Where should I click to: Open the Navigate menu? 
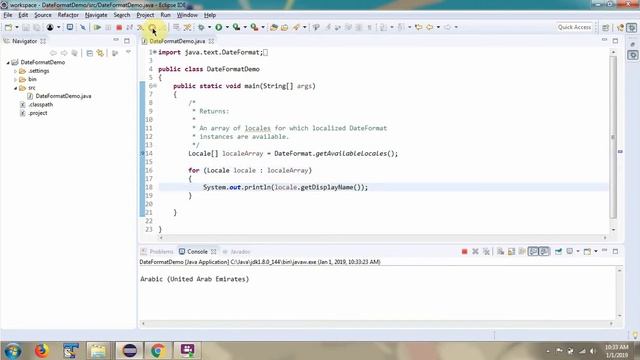click(x=96, y=15)
